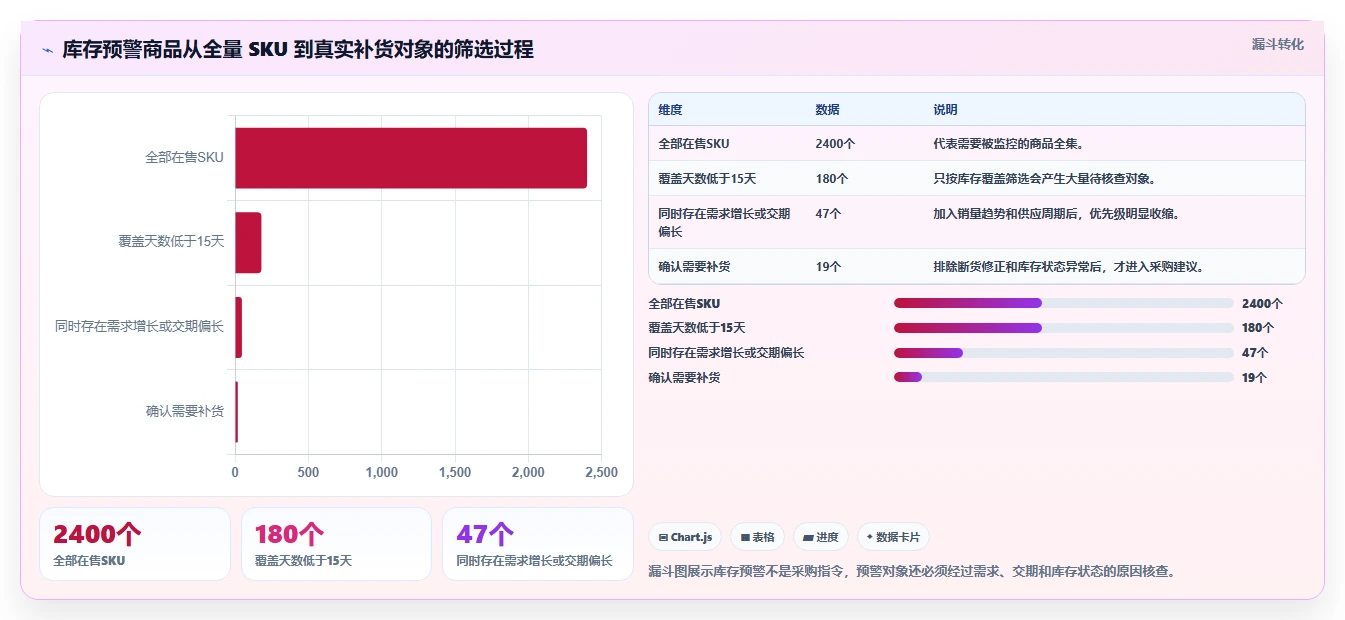Click table text 排除断货修正和库存状态异常后，才进入采购建议。
1345x620 pixels.
[1070, 266]
